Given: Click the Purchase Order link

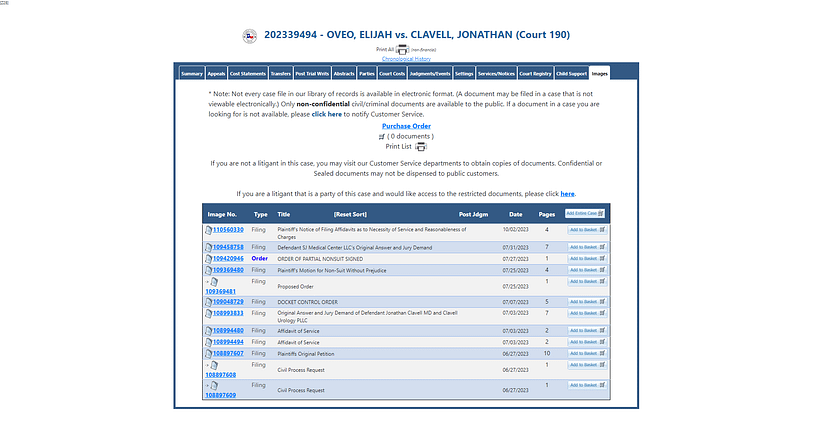Looking at the screenshot, I should pyautogui.click(x=406, y=126).
